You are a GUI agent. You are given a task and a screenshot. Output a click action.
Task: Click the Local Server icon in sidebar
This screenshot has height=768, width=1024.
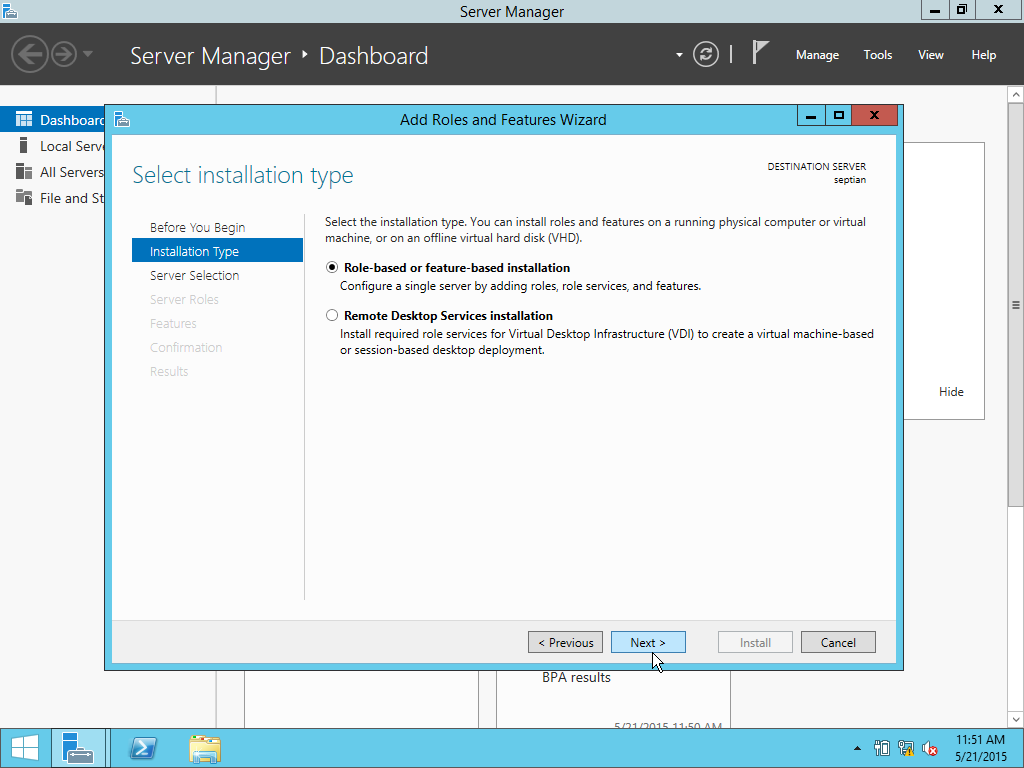24,145
